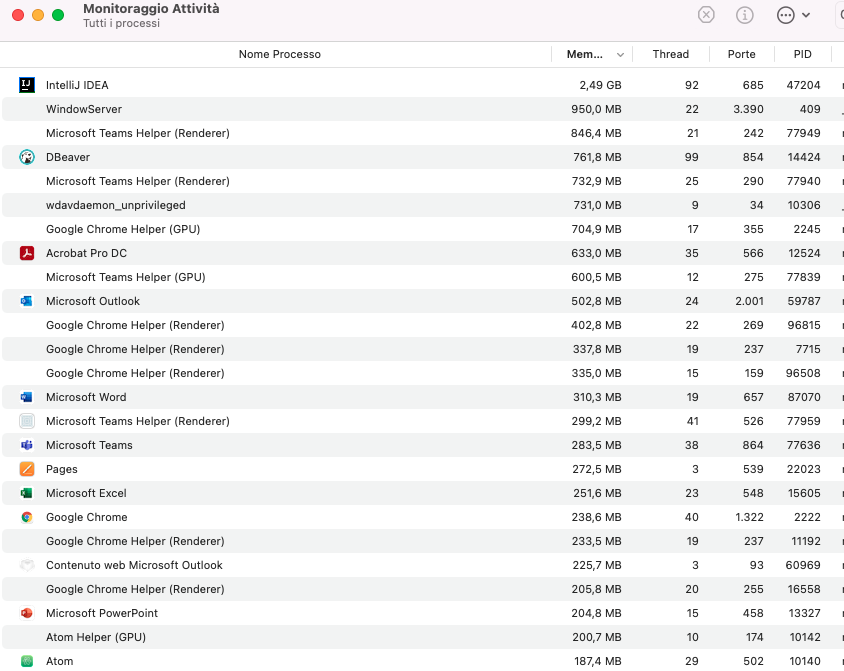844x671 pixels.
Task: Click the Microsoft Excel icon
Action: tap(26, 493)
